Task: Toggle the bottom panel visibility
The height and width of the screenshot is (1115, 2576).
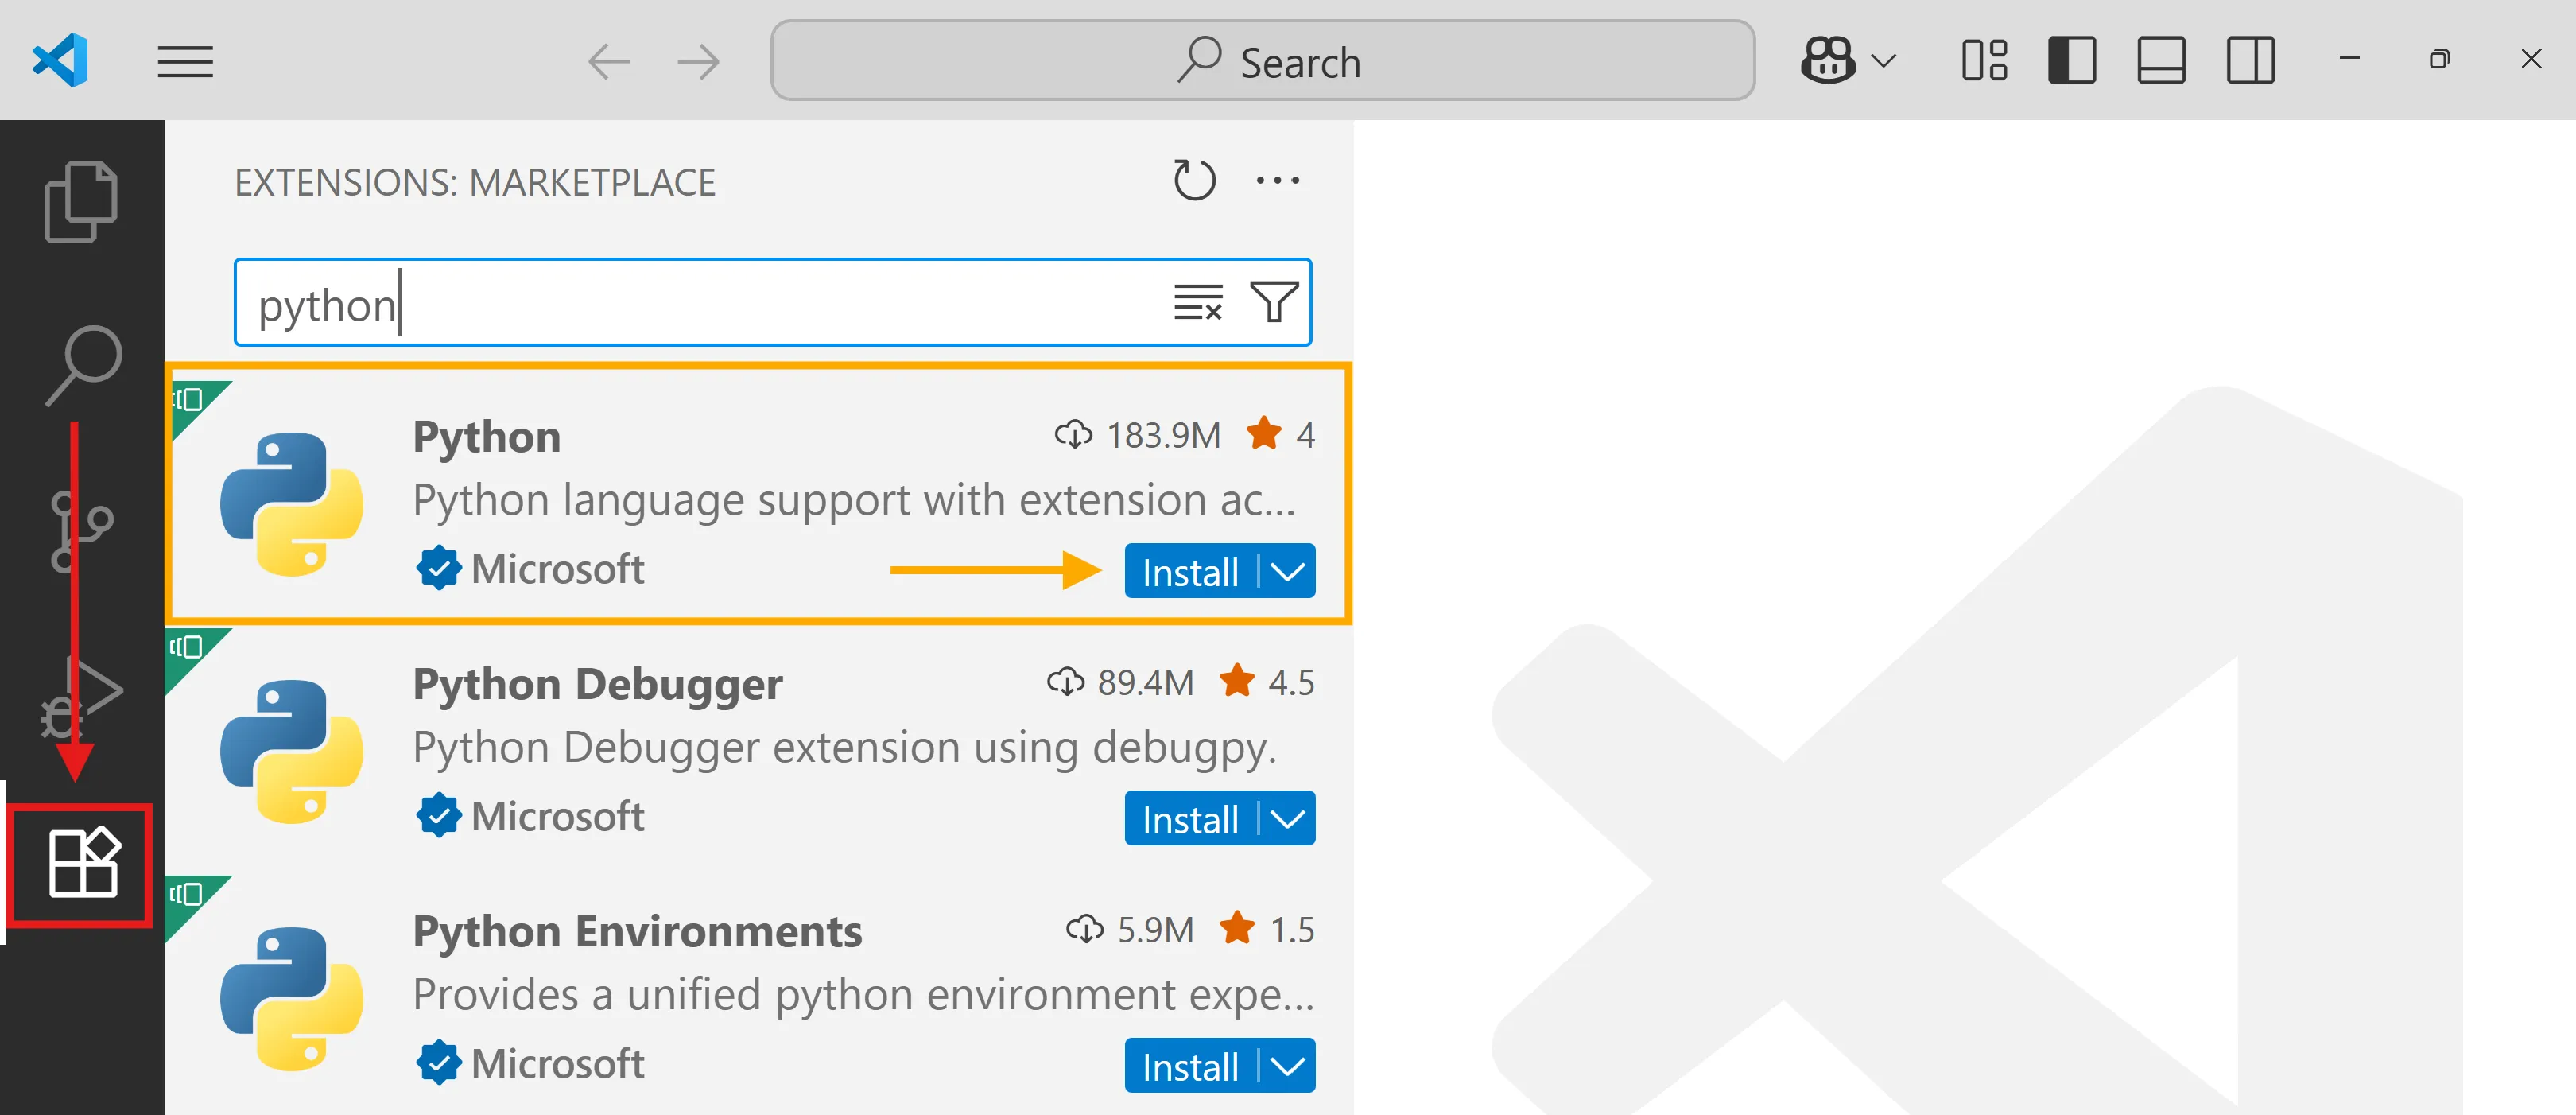Action: click(x=2160, y=61)
